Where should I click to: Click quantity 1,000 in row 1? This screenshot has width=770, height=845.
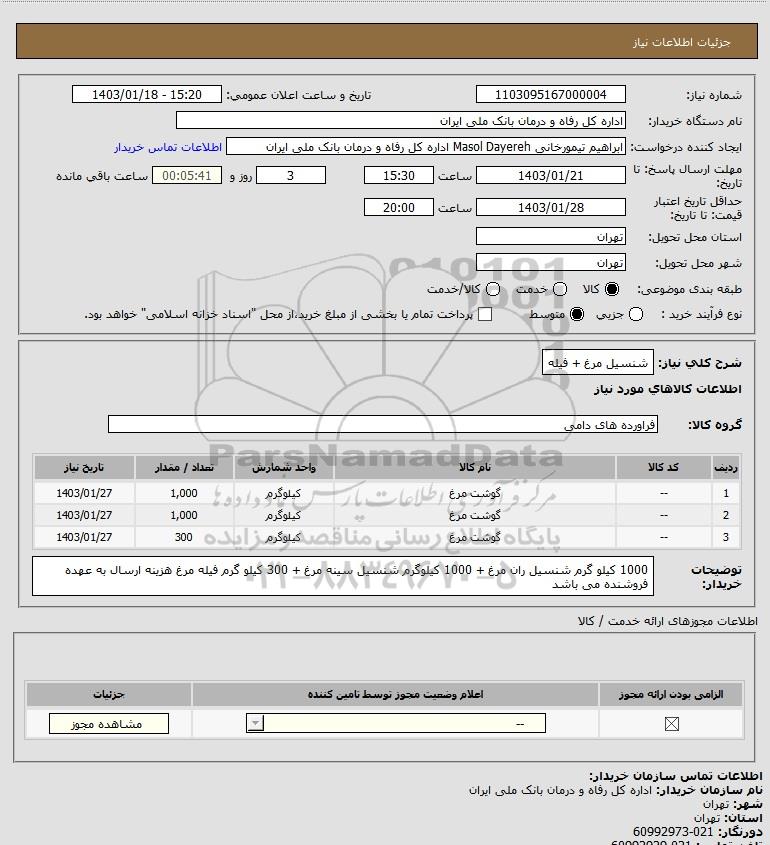184,493
